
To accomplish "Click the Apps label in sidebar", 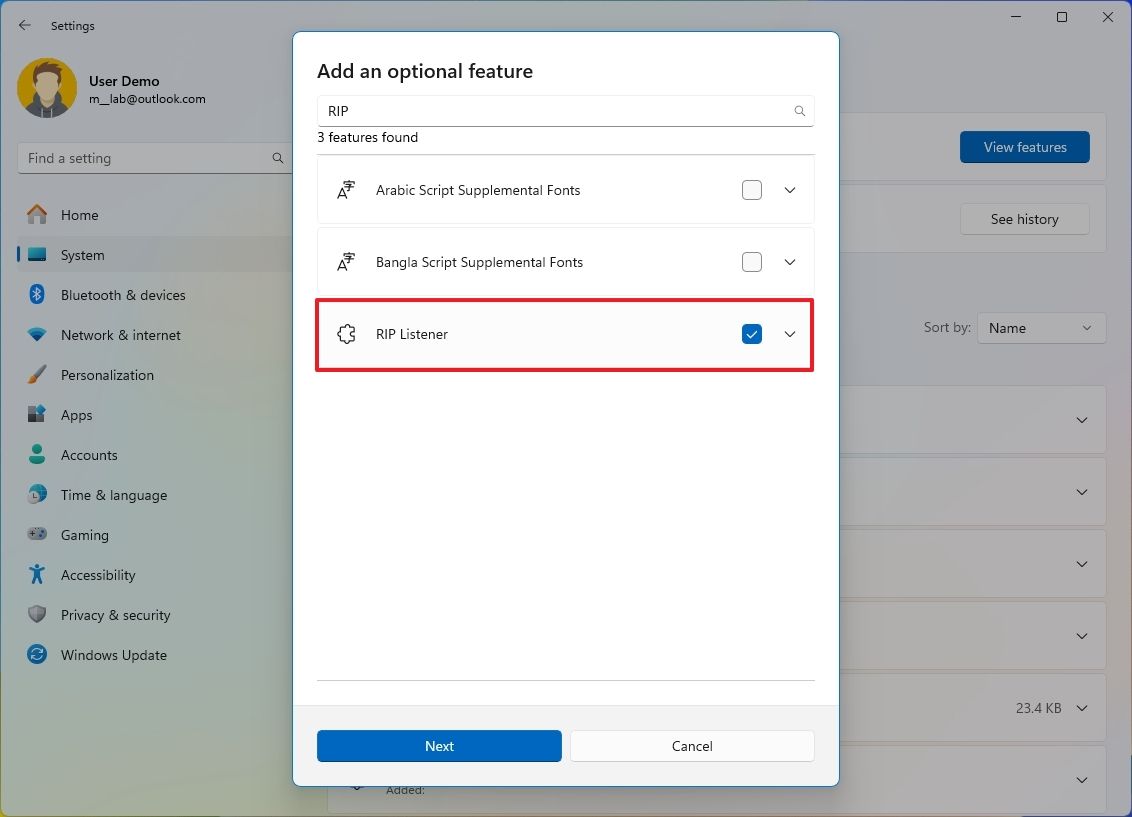I will 77,415.
